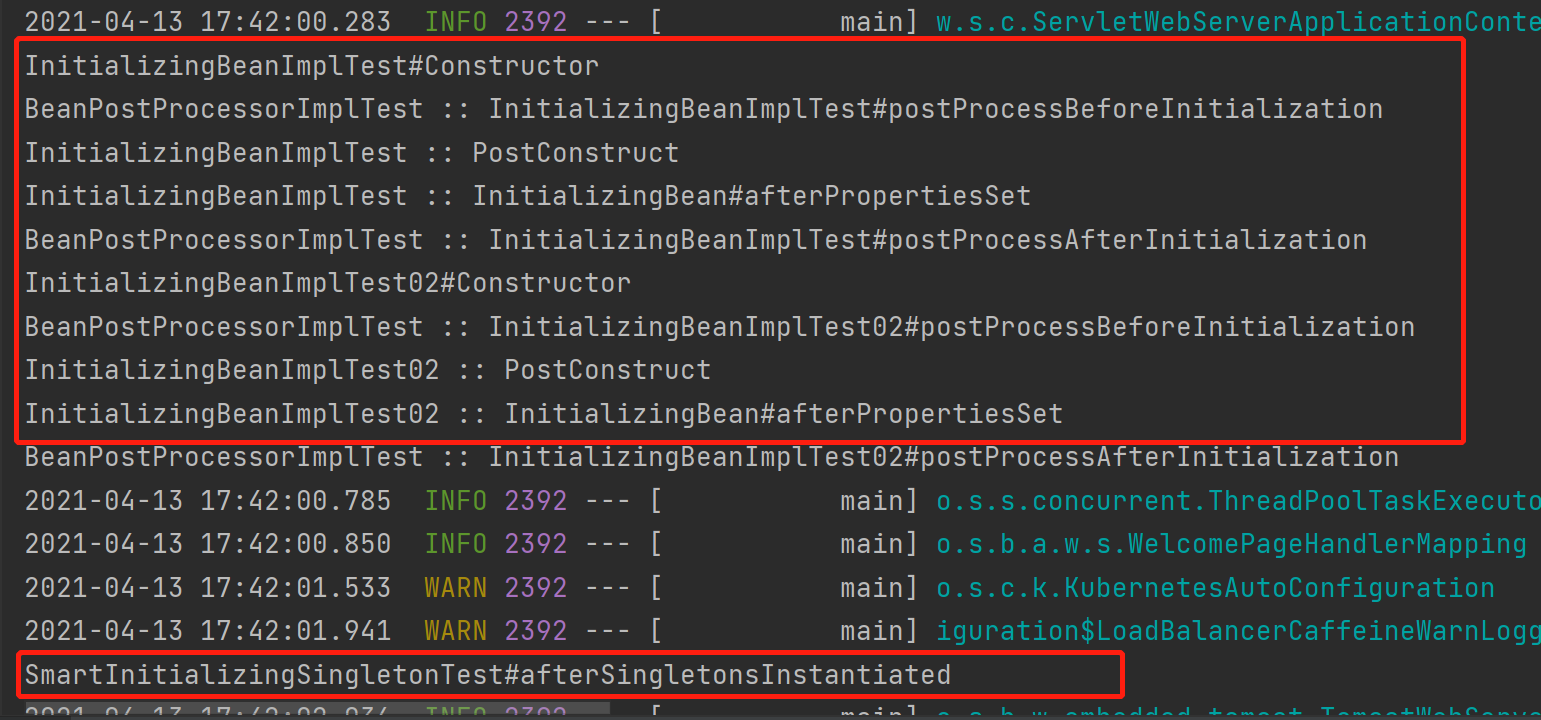This screenshot has width=1541, height=720.
Task: Click the o.s.b.a.w.s.WelcomePageHandlerMapping logger name
Action: (x=1231, y=544)
